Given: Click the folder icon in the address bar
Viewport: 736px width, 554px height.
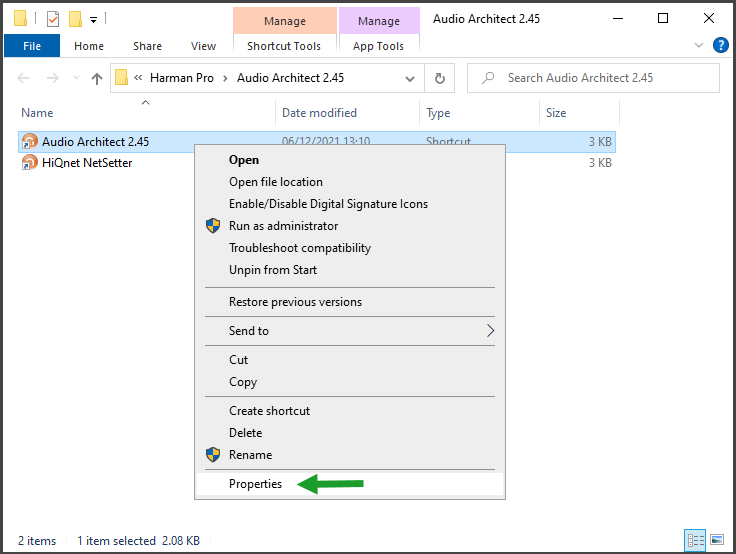Looking at the screenshot, I should coord(122,77).
